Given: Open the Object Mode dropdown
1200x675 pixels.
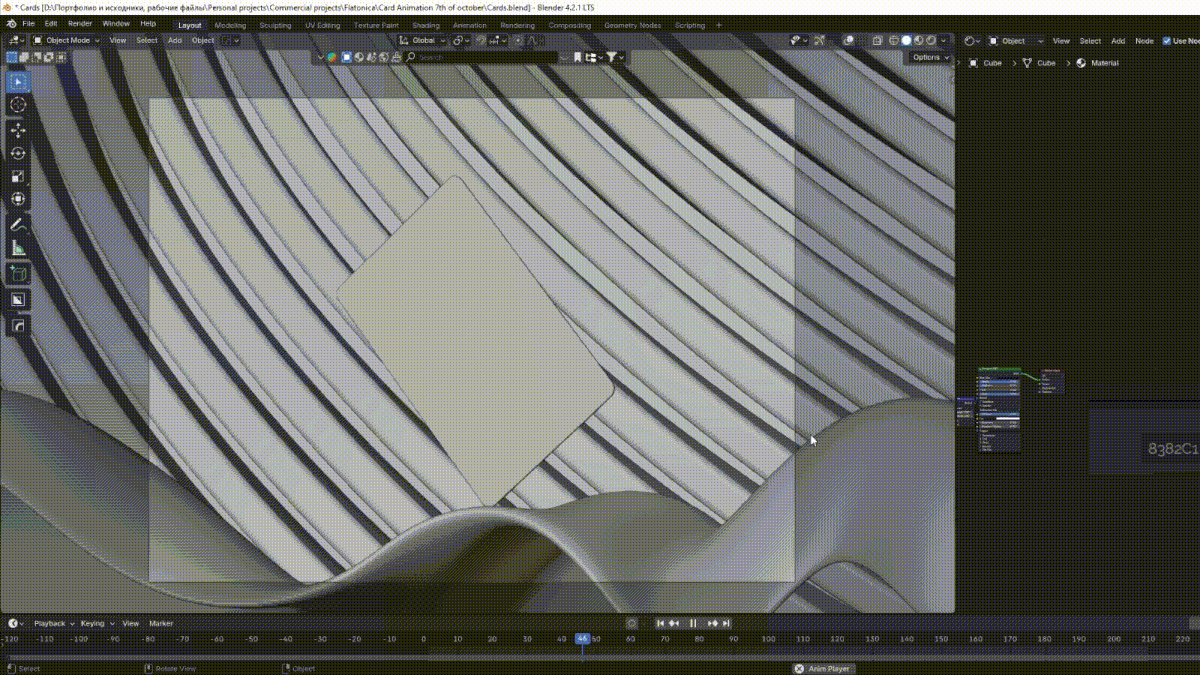Looking at the screenshot, I should pyautogui.click(x=67, y=41).
